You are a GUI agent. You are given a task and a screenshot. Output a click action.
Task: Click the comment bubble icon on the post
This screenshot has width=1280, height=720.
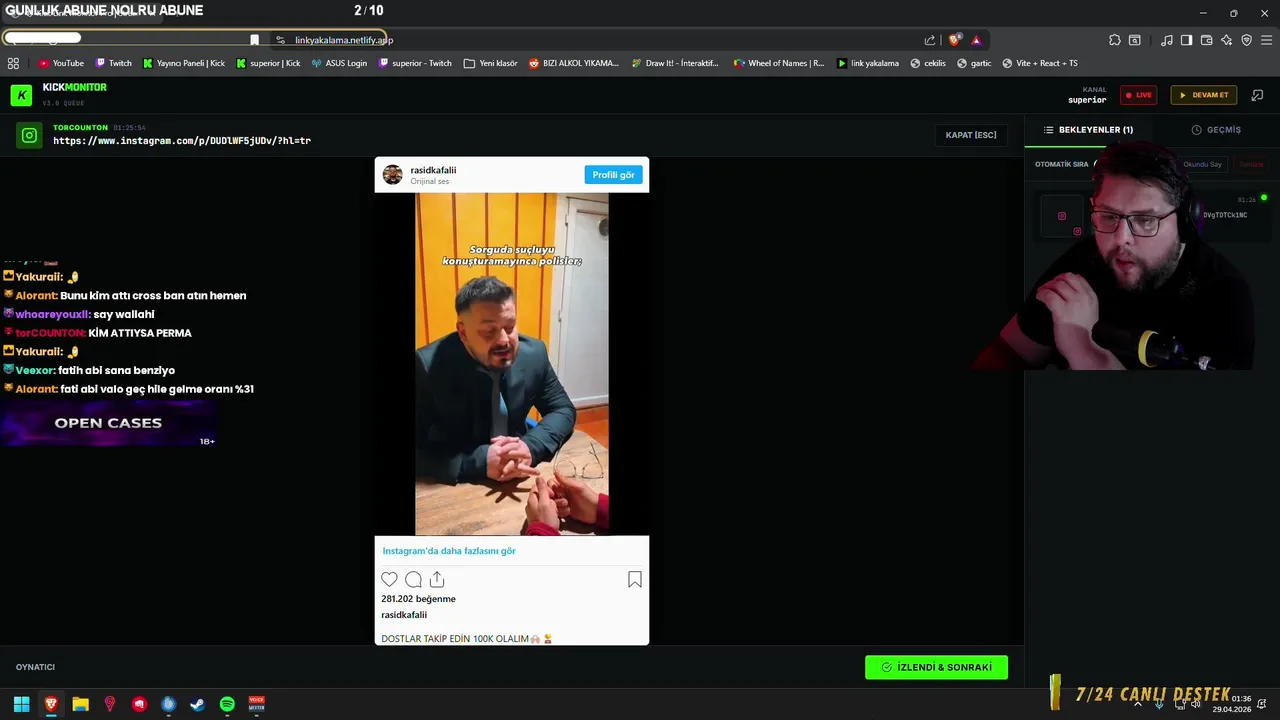tap(413, 579)
